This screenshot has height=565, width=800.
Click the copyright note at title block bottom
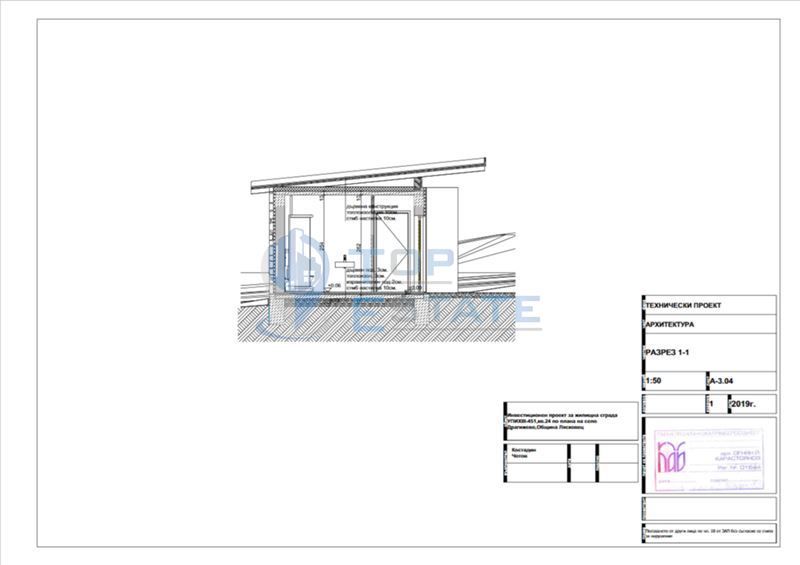[x=709, y=533]
